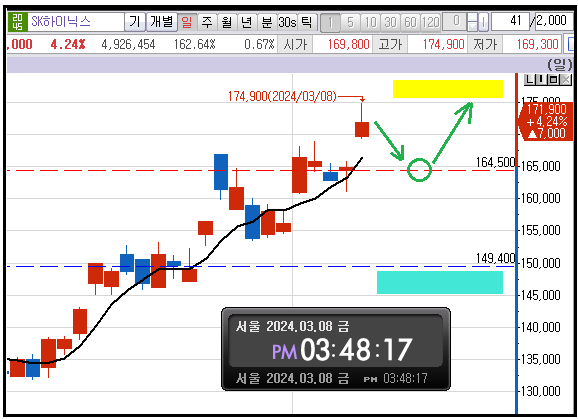This screenshot has width=578, height=419.
Task: Click the 4.24% change rate
Action: [x=68, y=45]
